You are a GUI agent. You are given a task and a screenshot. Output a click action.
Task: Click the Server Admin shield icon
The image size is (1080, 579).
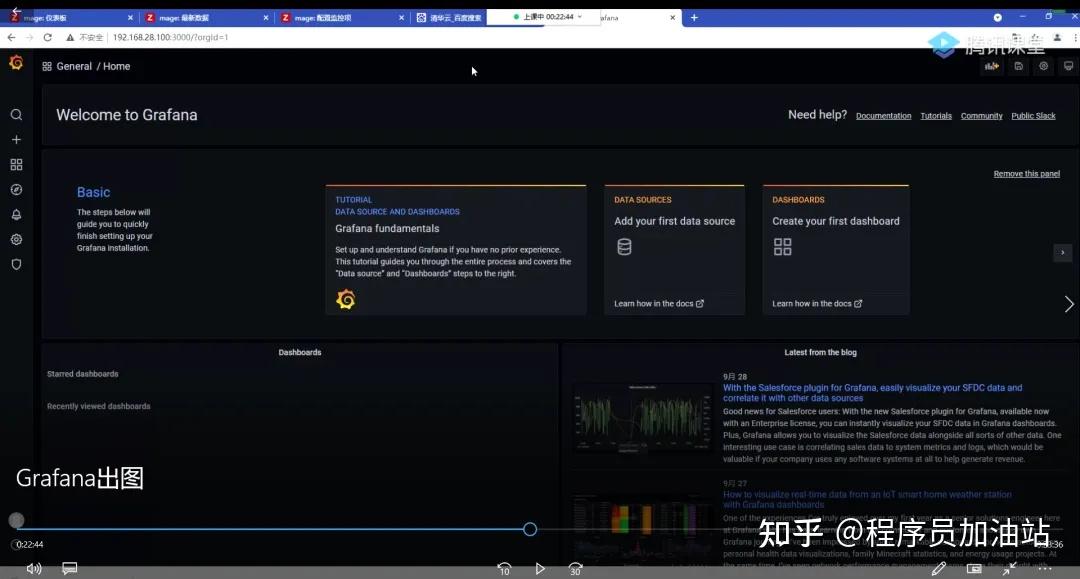(x=16, y=264)
